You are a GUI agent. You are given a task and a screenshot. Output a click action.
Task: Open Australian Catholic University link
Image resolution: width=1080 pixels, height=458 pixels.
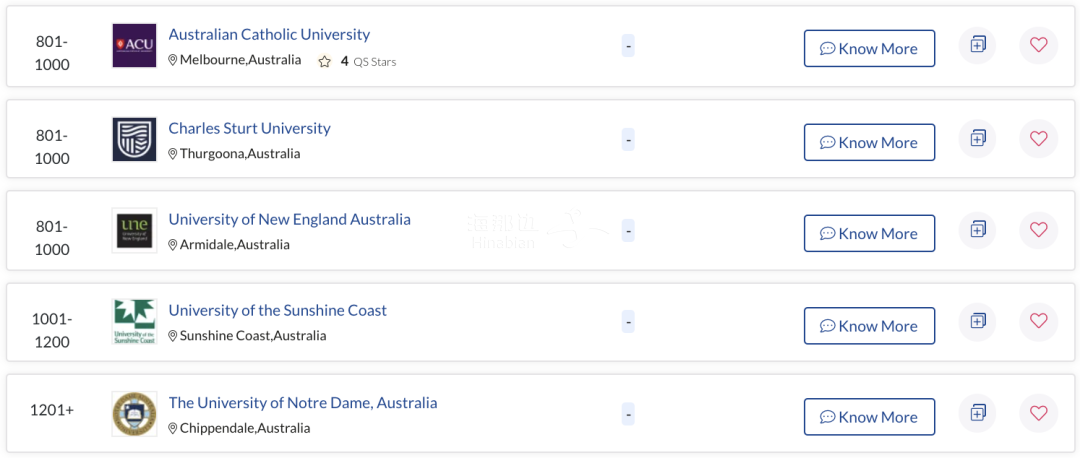coord(269,34)
